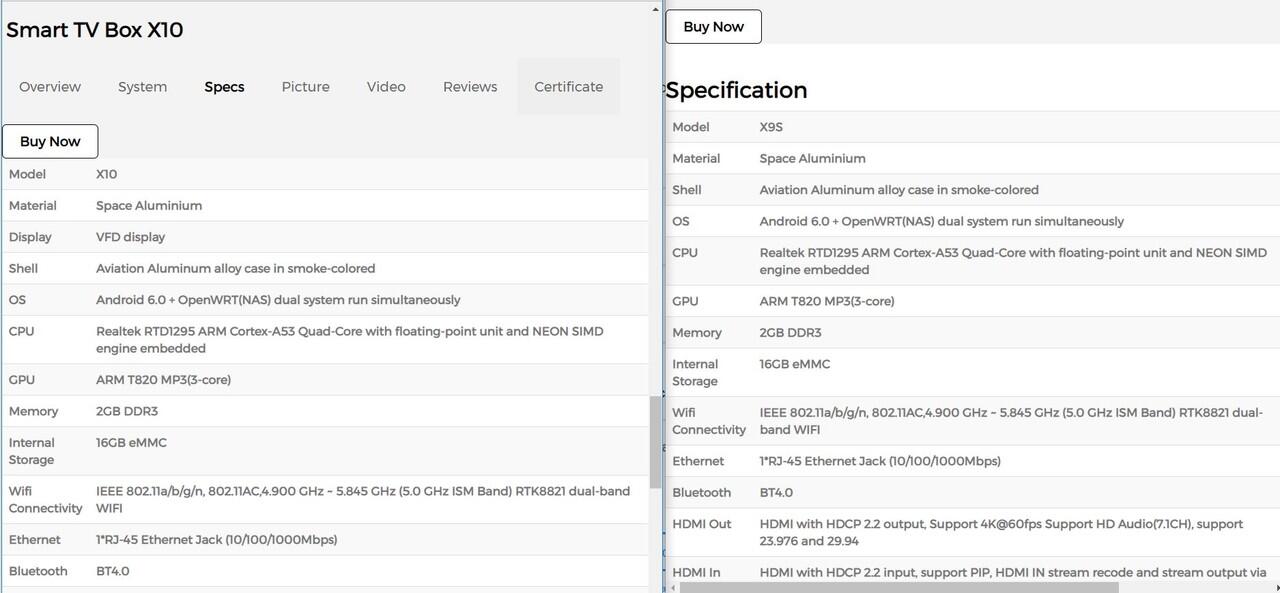Click 2GB DDR3 in the X10 pane
The height and width of the screenshot is (593, 1280).
[x=127, y=411]
